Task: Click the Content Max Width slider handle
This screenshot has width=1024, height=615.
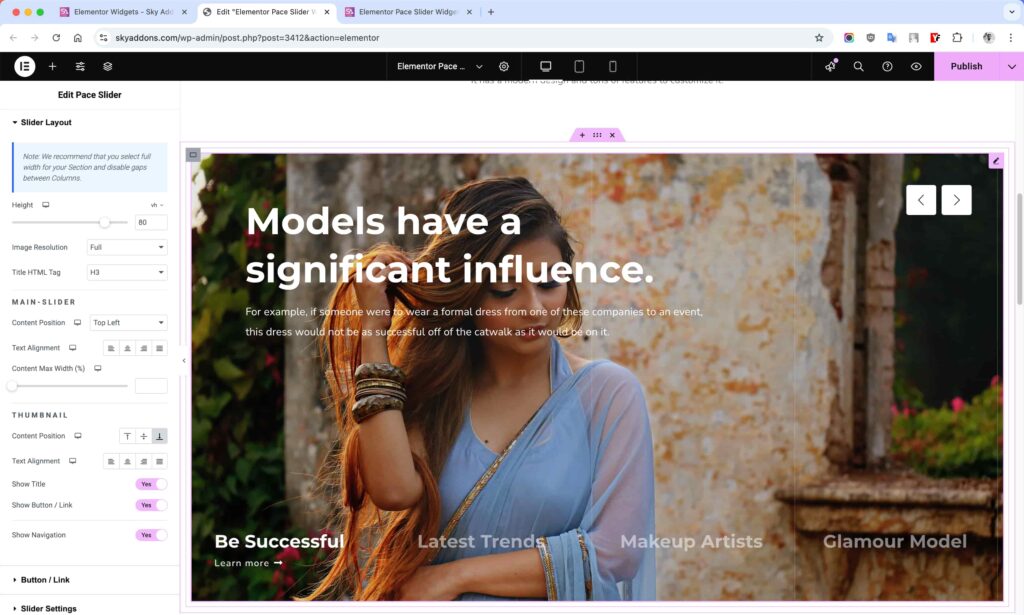Action: (12, 386)
